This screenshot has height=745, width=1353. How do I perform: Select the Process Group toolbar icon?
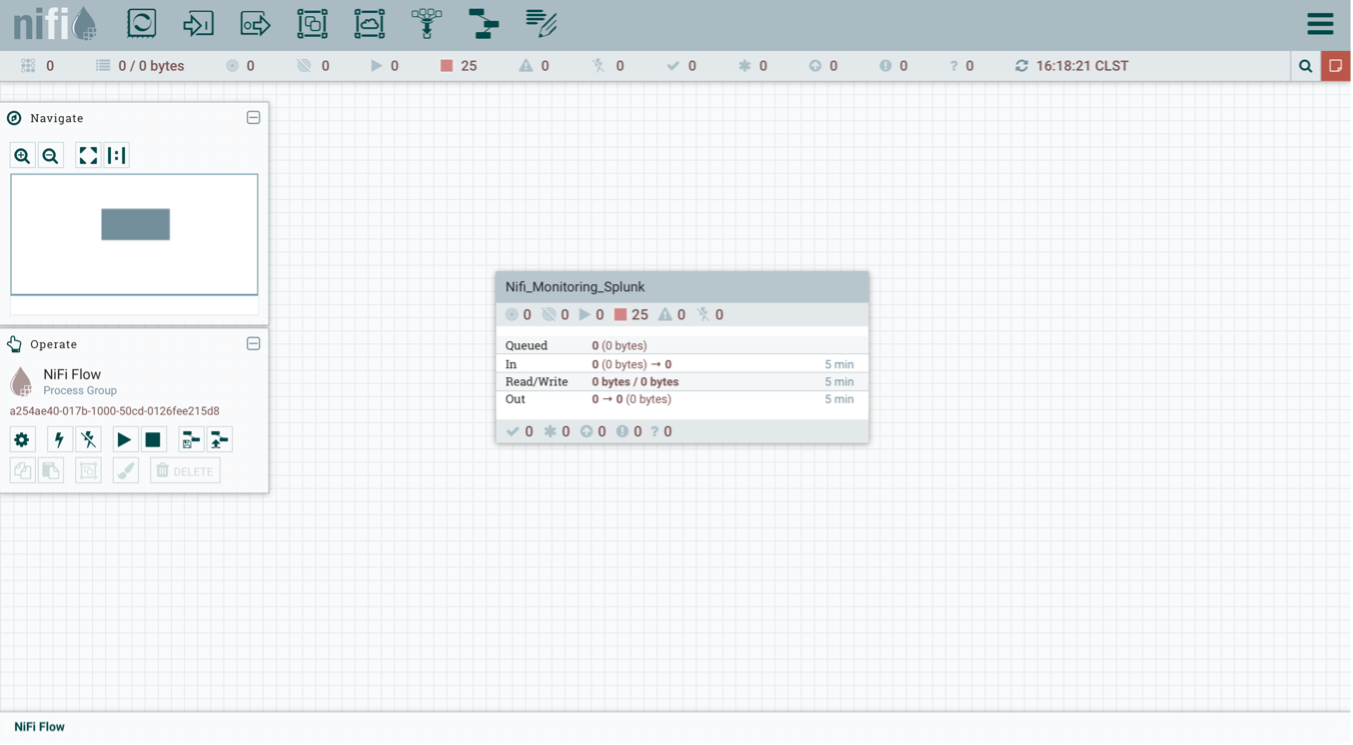pyautogui.click(x=312, y=24)
